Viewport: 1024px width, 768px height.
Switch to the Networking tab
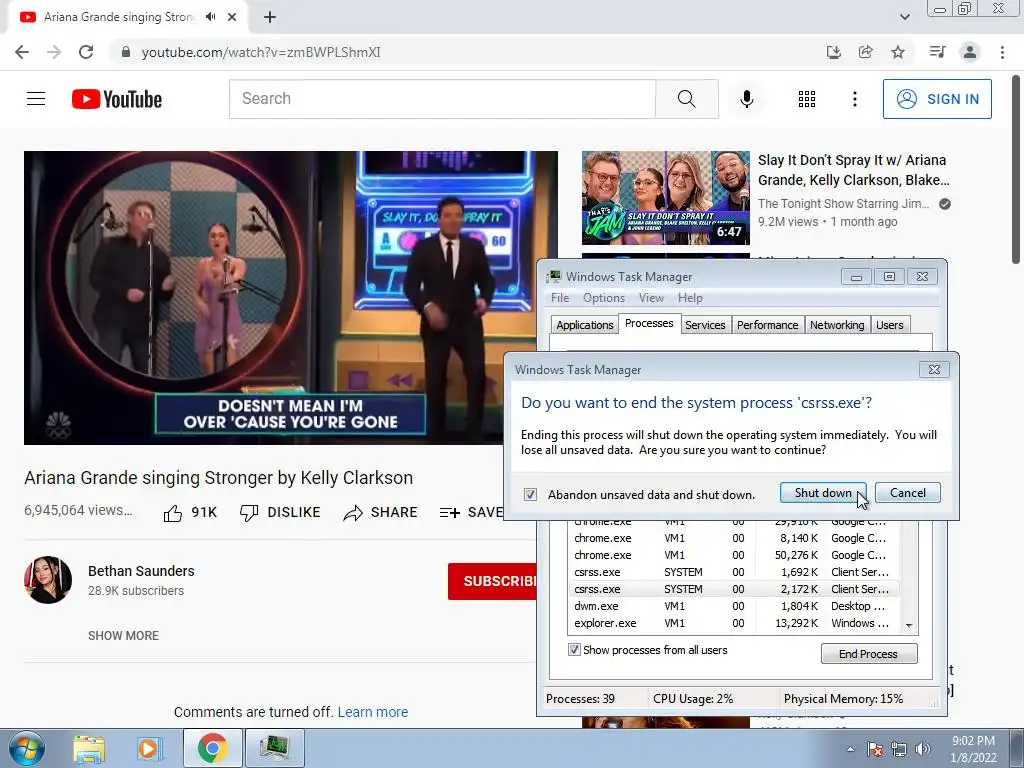click(837, 325)
